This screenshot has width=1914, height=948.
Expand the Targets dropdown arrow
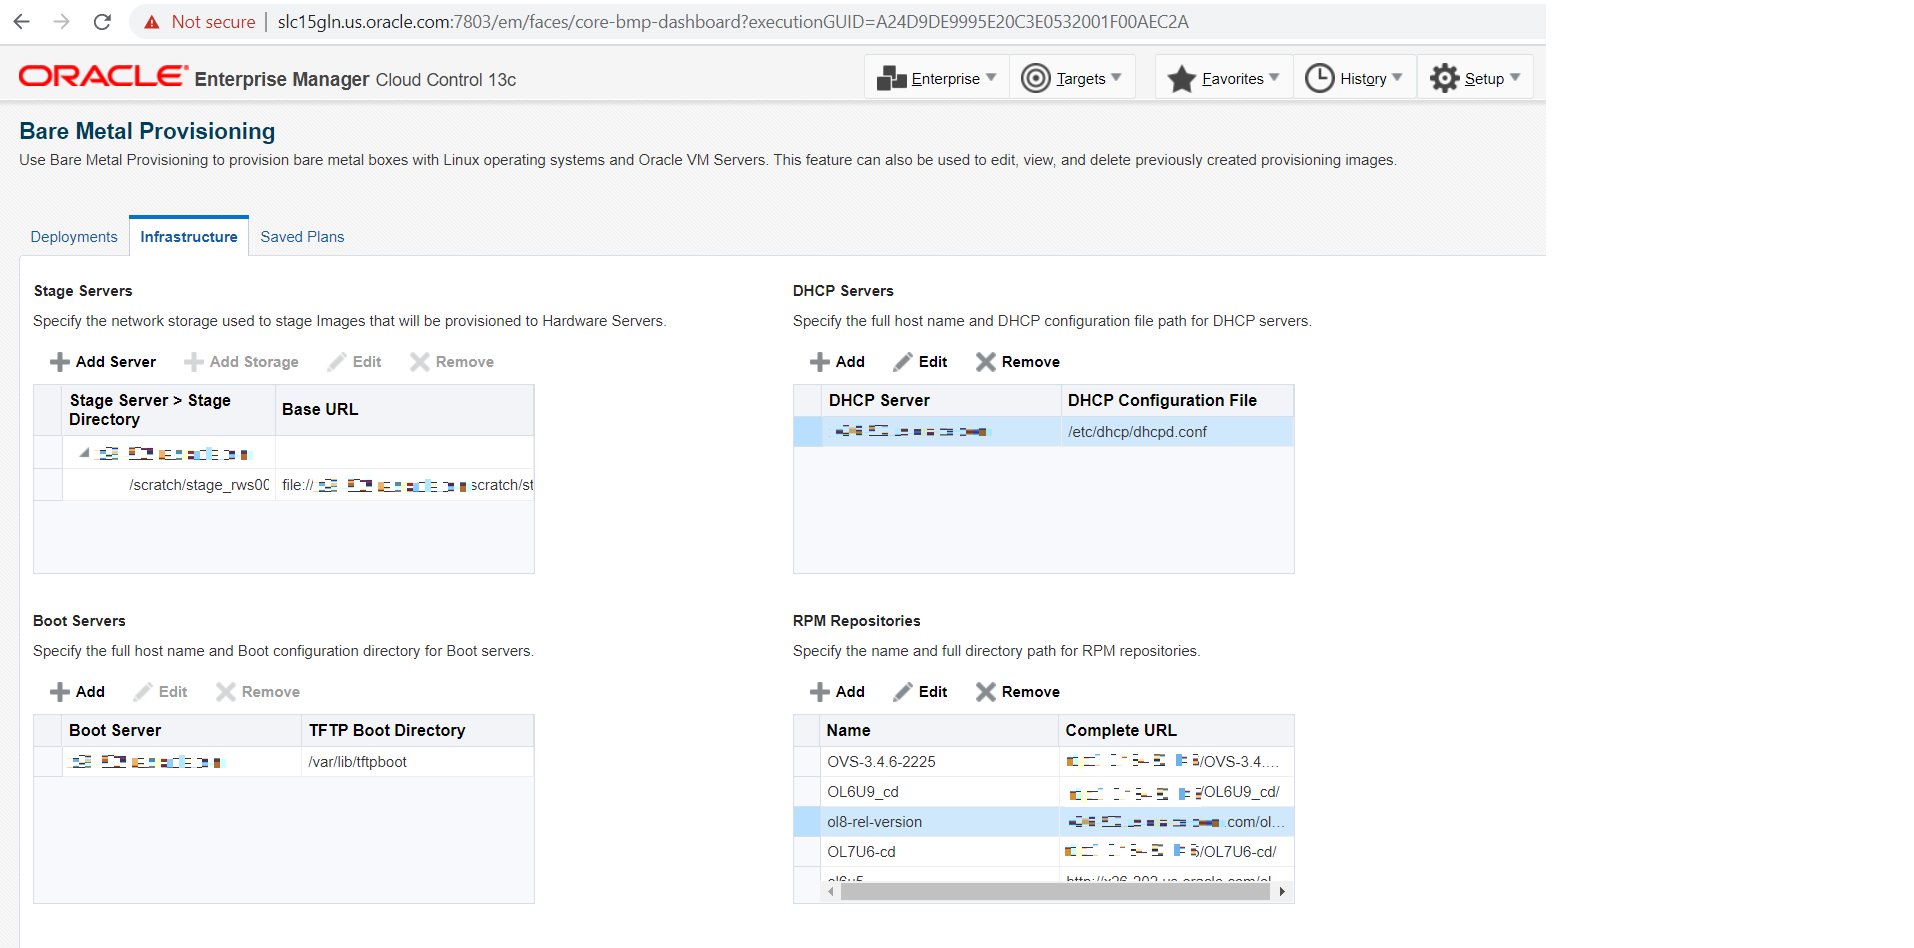click(x=1116, y=77)
